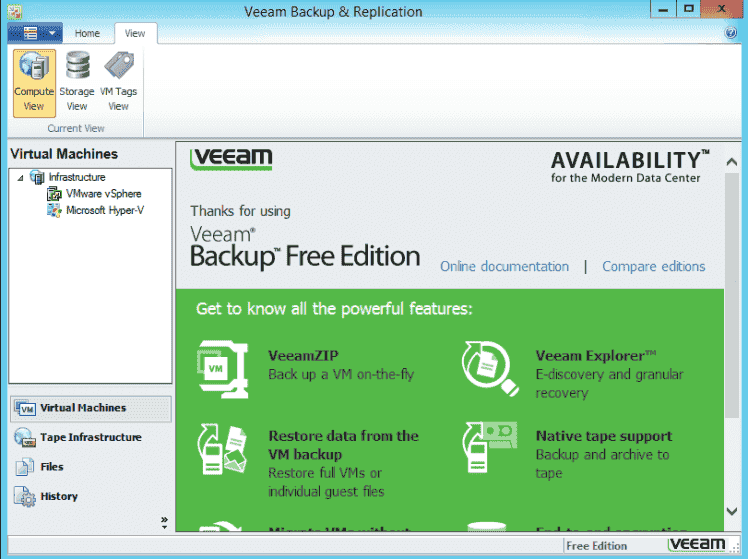Click the VeeamZIP feature icon
Screen dimensions: 748x559
click(x=223, y=369)
